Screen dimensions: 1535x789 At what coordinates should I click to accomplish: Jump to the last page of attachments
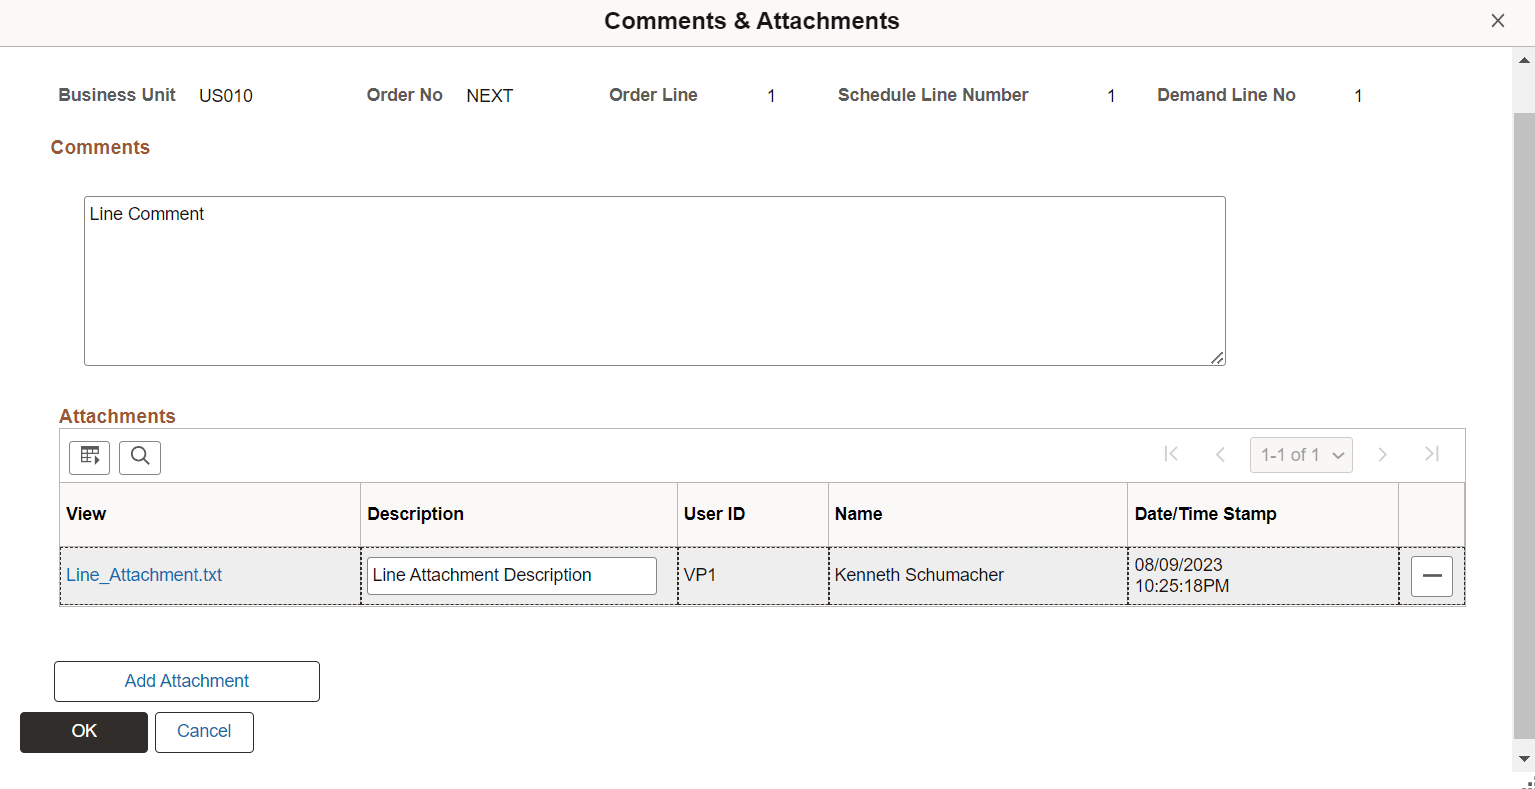1431,454
